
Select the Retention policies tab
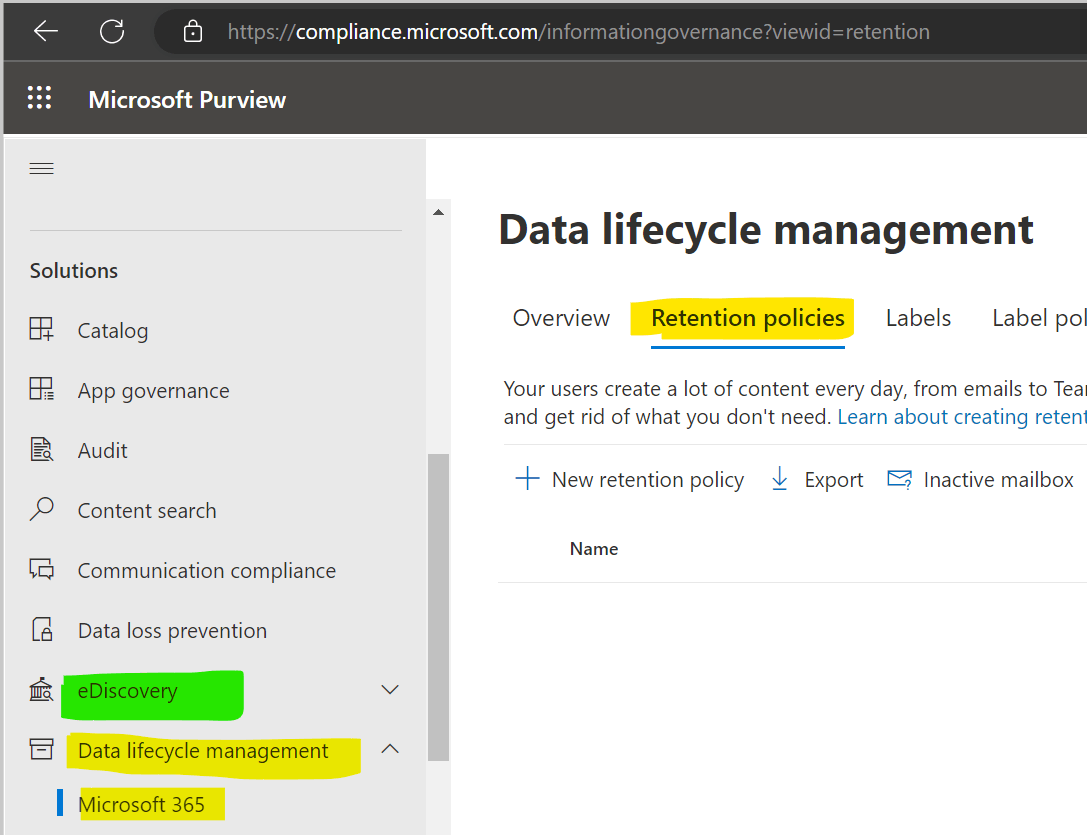pyautogui.click(x=747, y=318)
